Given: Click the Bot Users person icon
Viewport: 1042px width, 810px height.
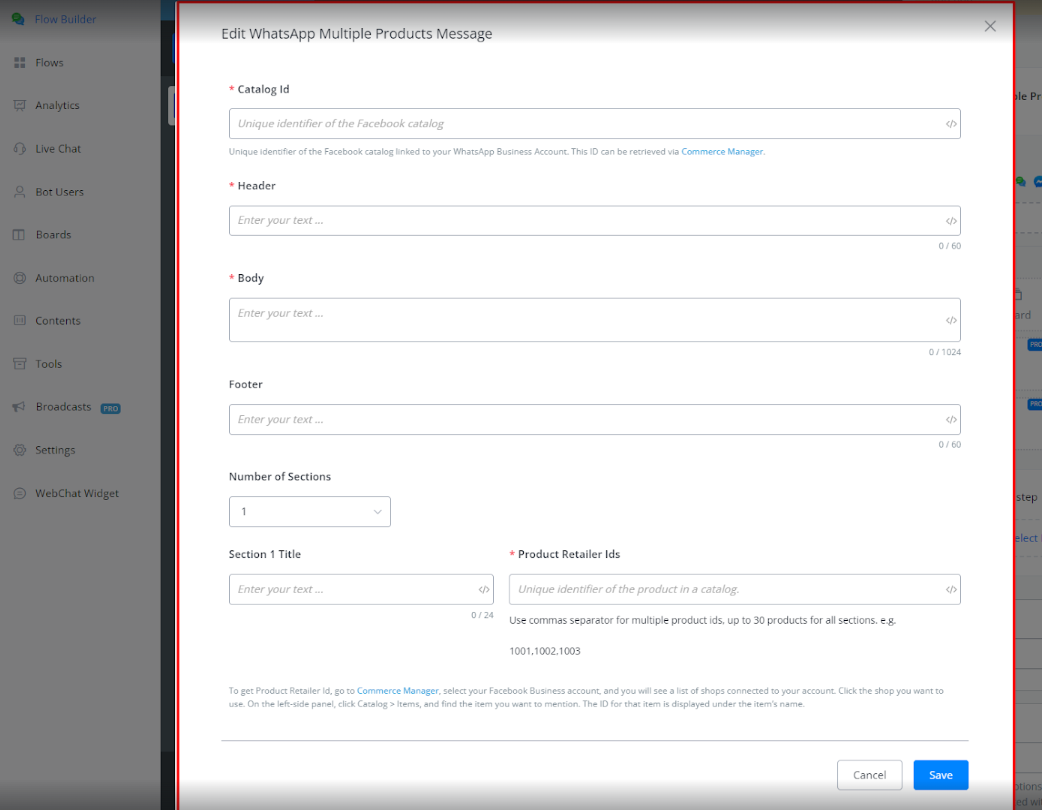Looking at the screenshot, I should point(19,192).
